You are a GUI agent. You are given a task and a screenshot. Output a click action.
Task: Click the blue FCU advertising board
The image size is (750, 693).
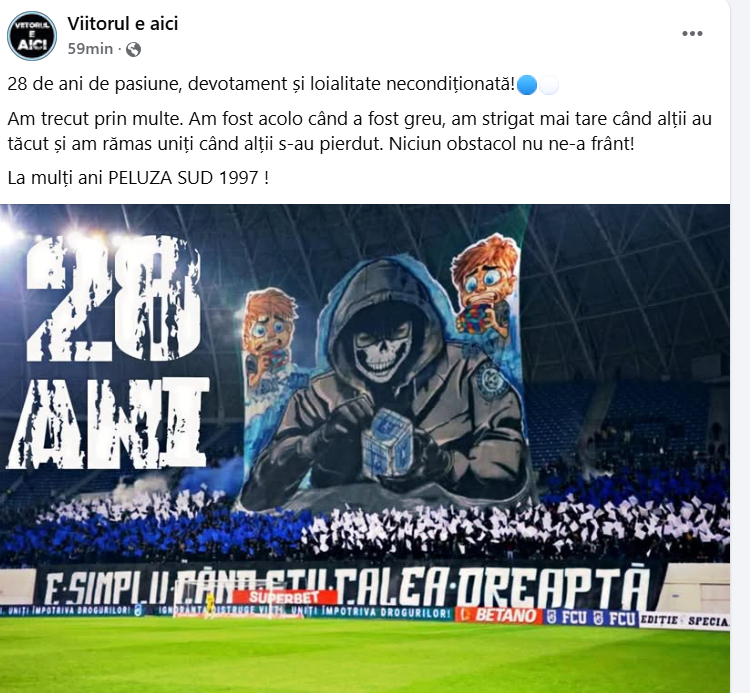pos(591,618)
